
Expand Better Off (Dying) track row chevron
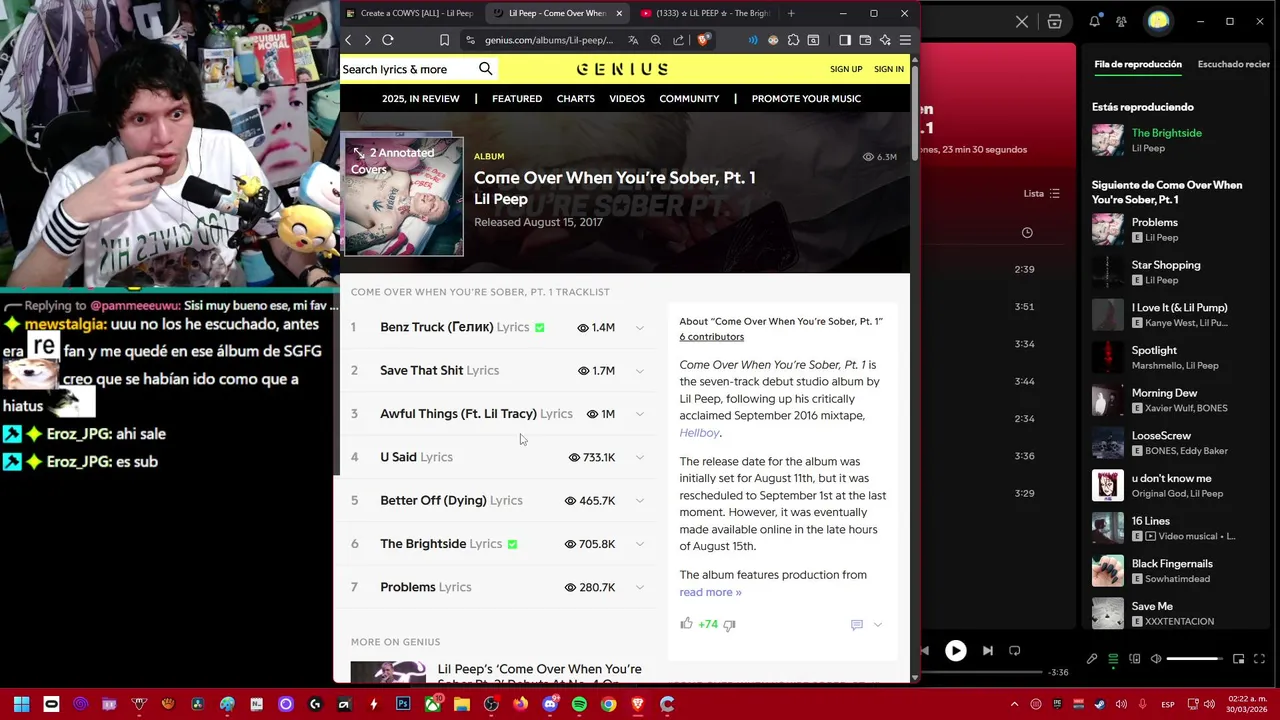tap(640, 501)
